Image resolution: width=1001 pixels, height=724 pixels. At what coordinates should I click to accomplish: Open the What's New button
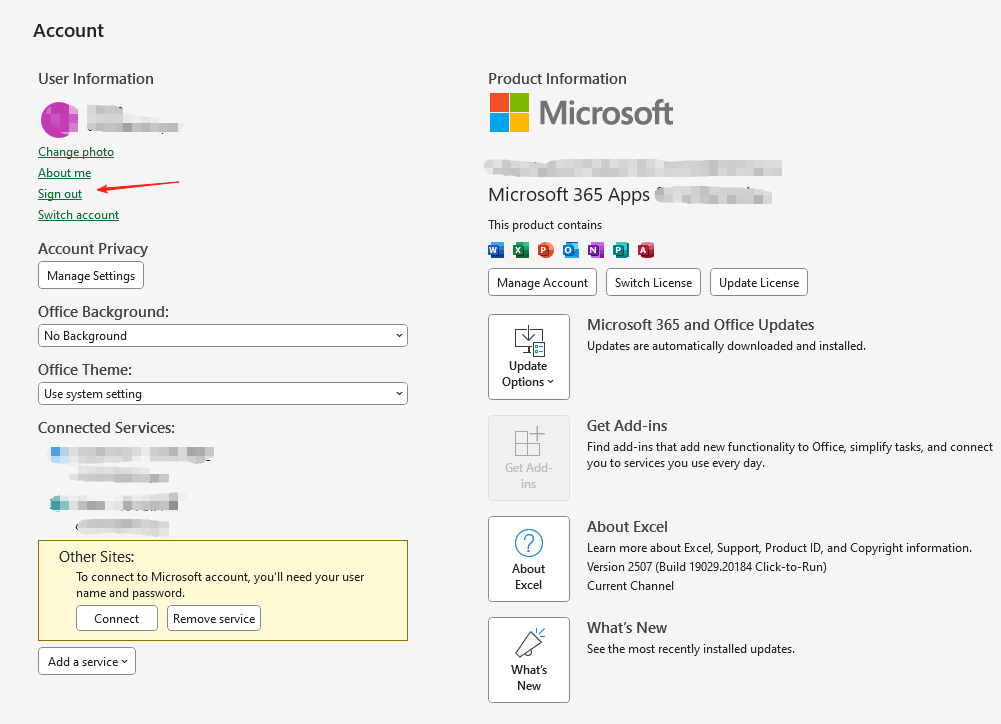pos(528,660)
